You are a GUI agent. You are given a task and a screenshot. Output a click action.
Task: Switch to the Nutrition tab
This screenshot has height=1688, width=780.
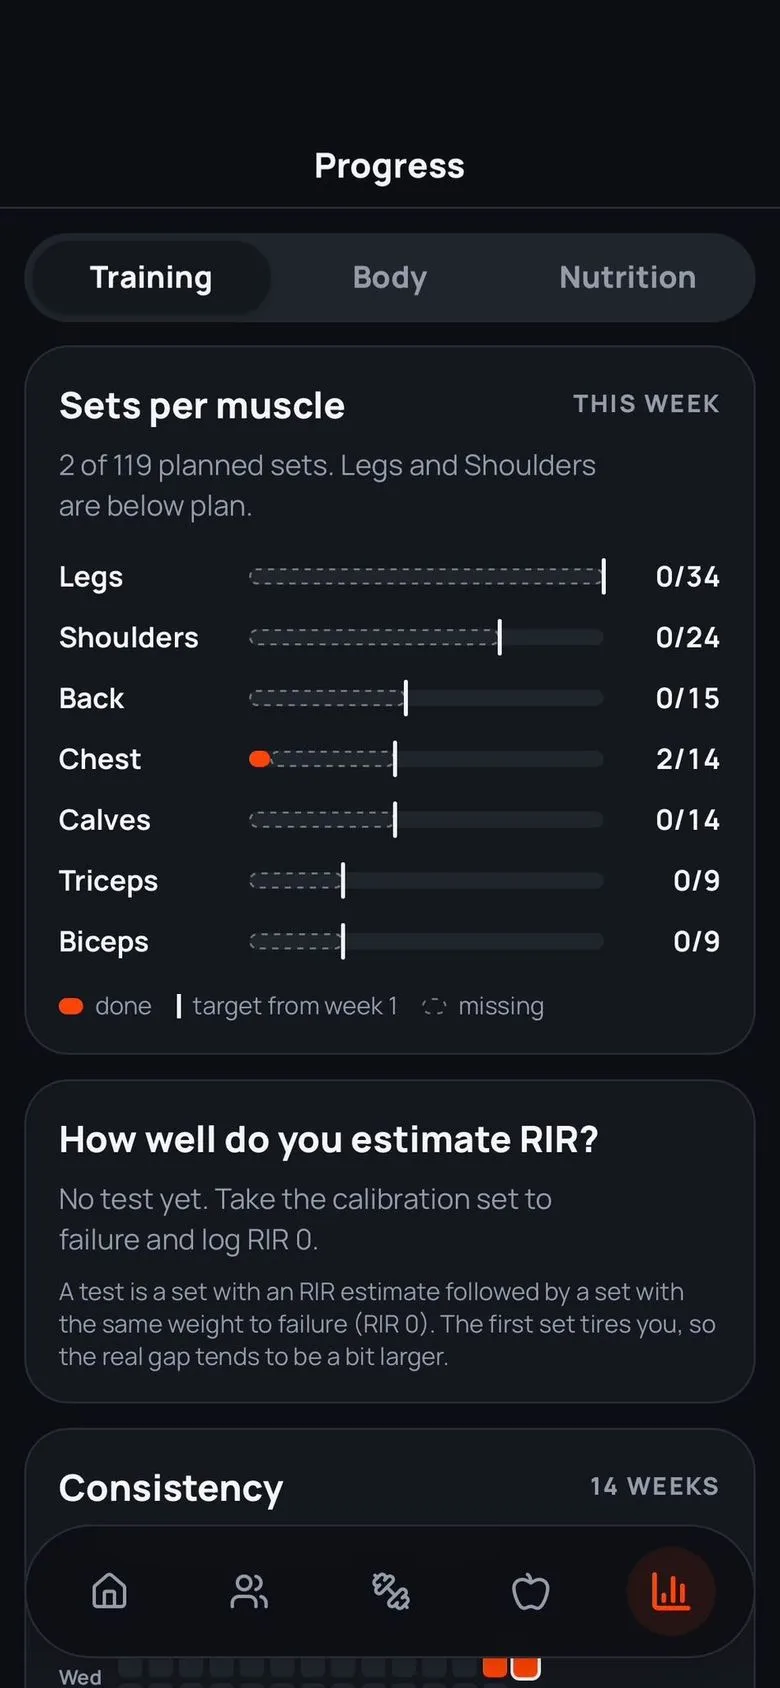pos(628,277)
